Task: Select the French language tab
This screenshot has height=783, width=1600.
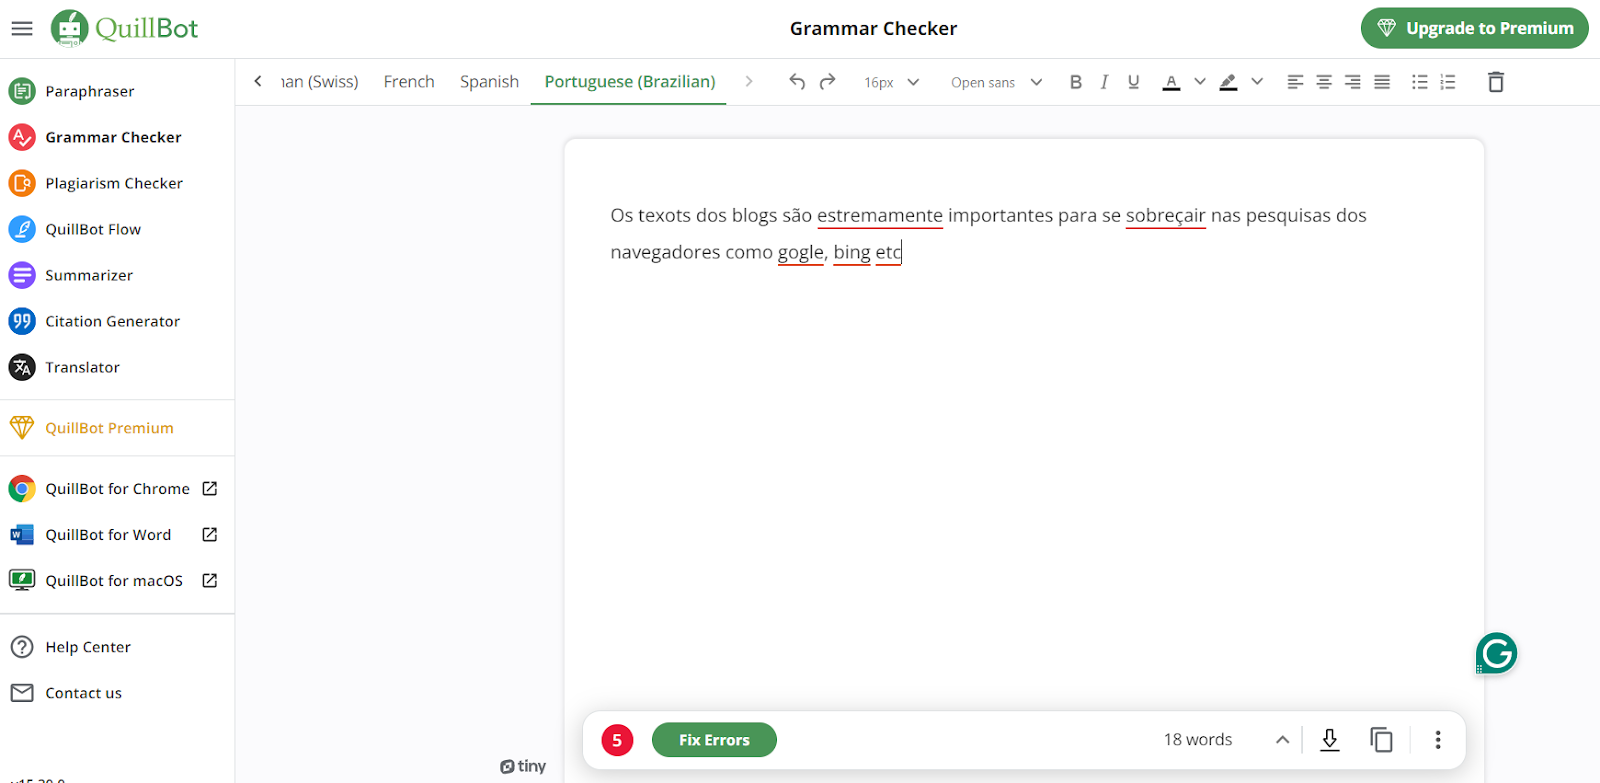Action: coord(409,82)
